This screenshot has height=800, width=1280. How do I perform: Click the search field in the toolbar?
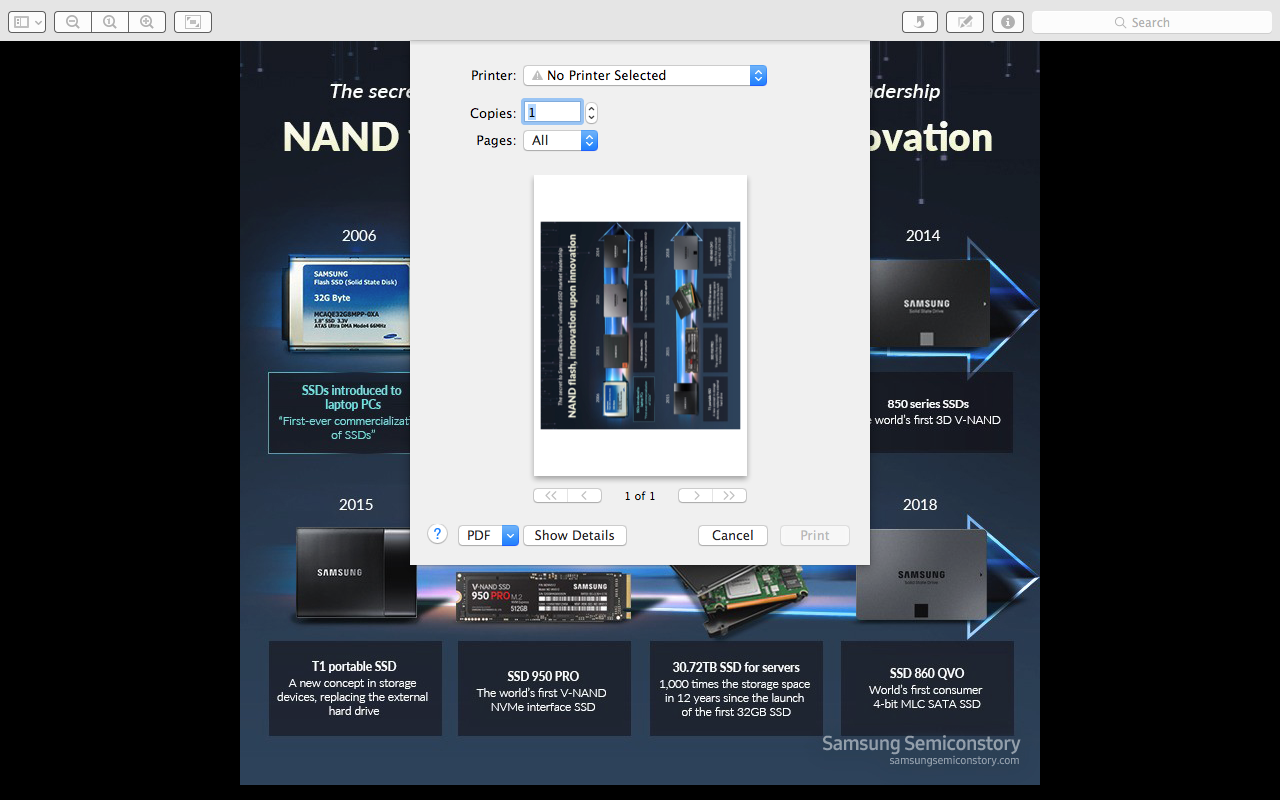click(1150, 21)
